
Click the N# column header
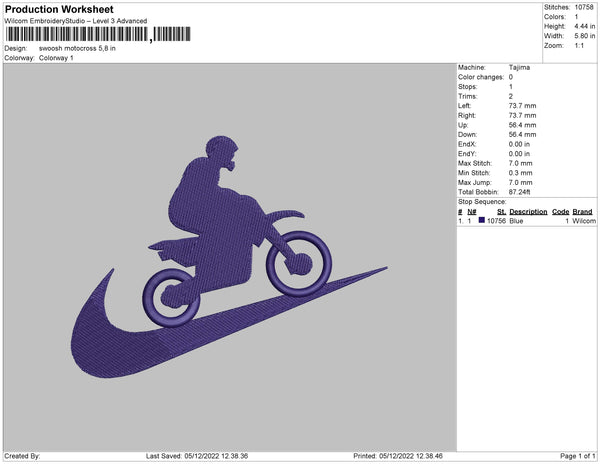[x=472, y=212]
